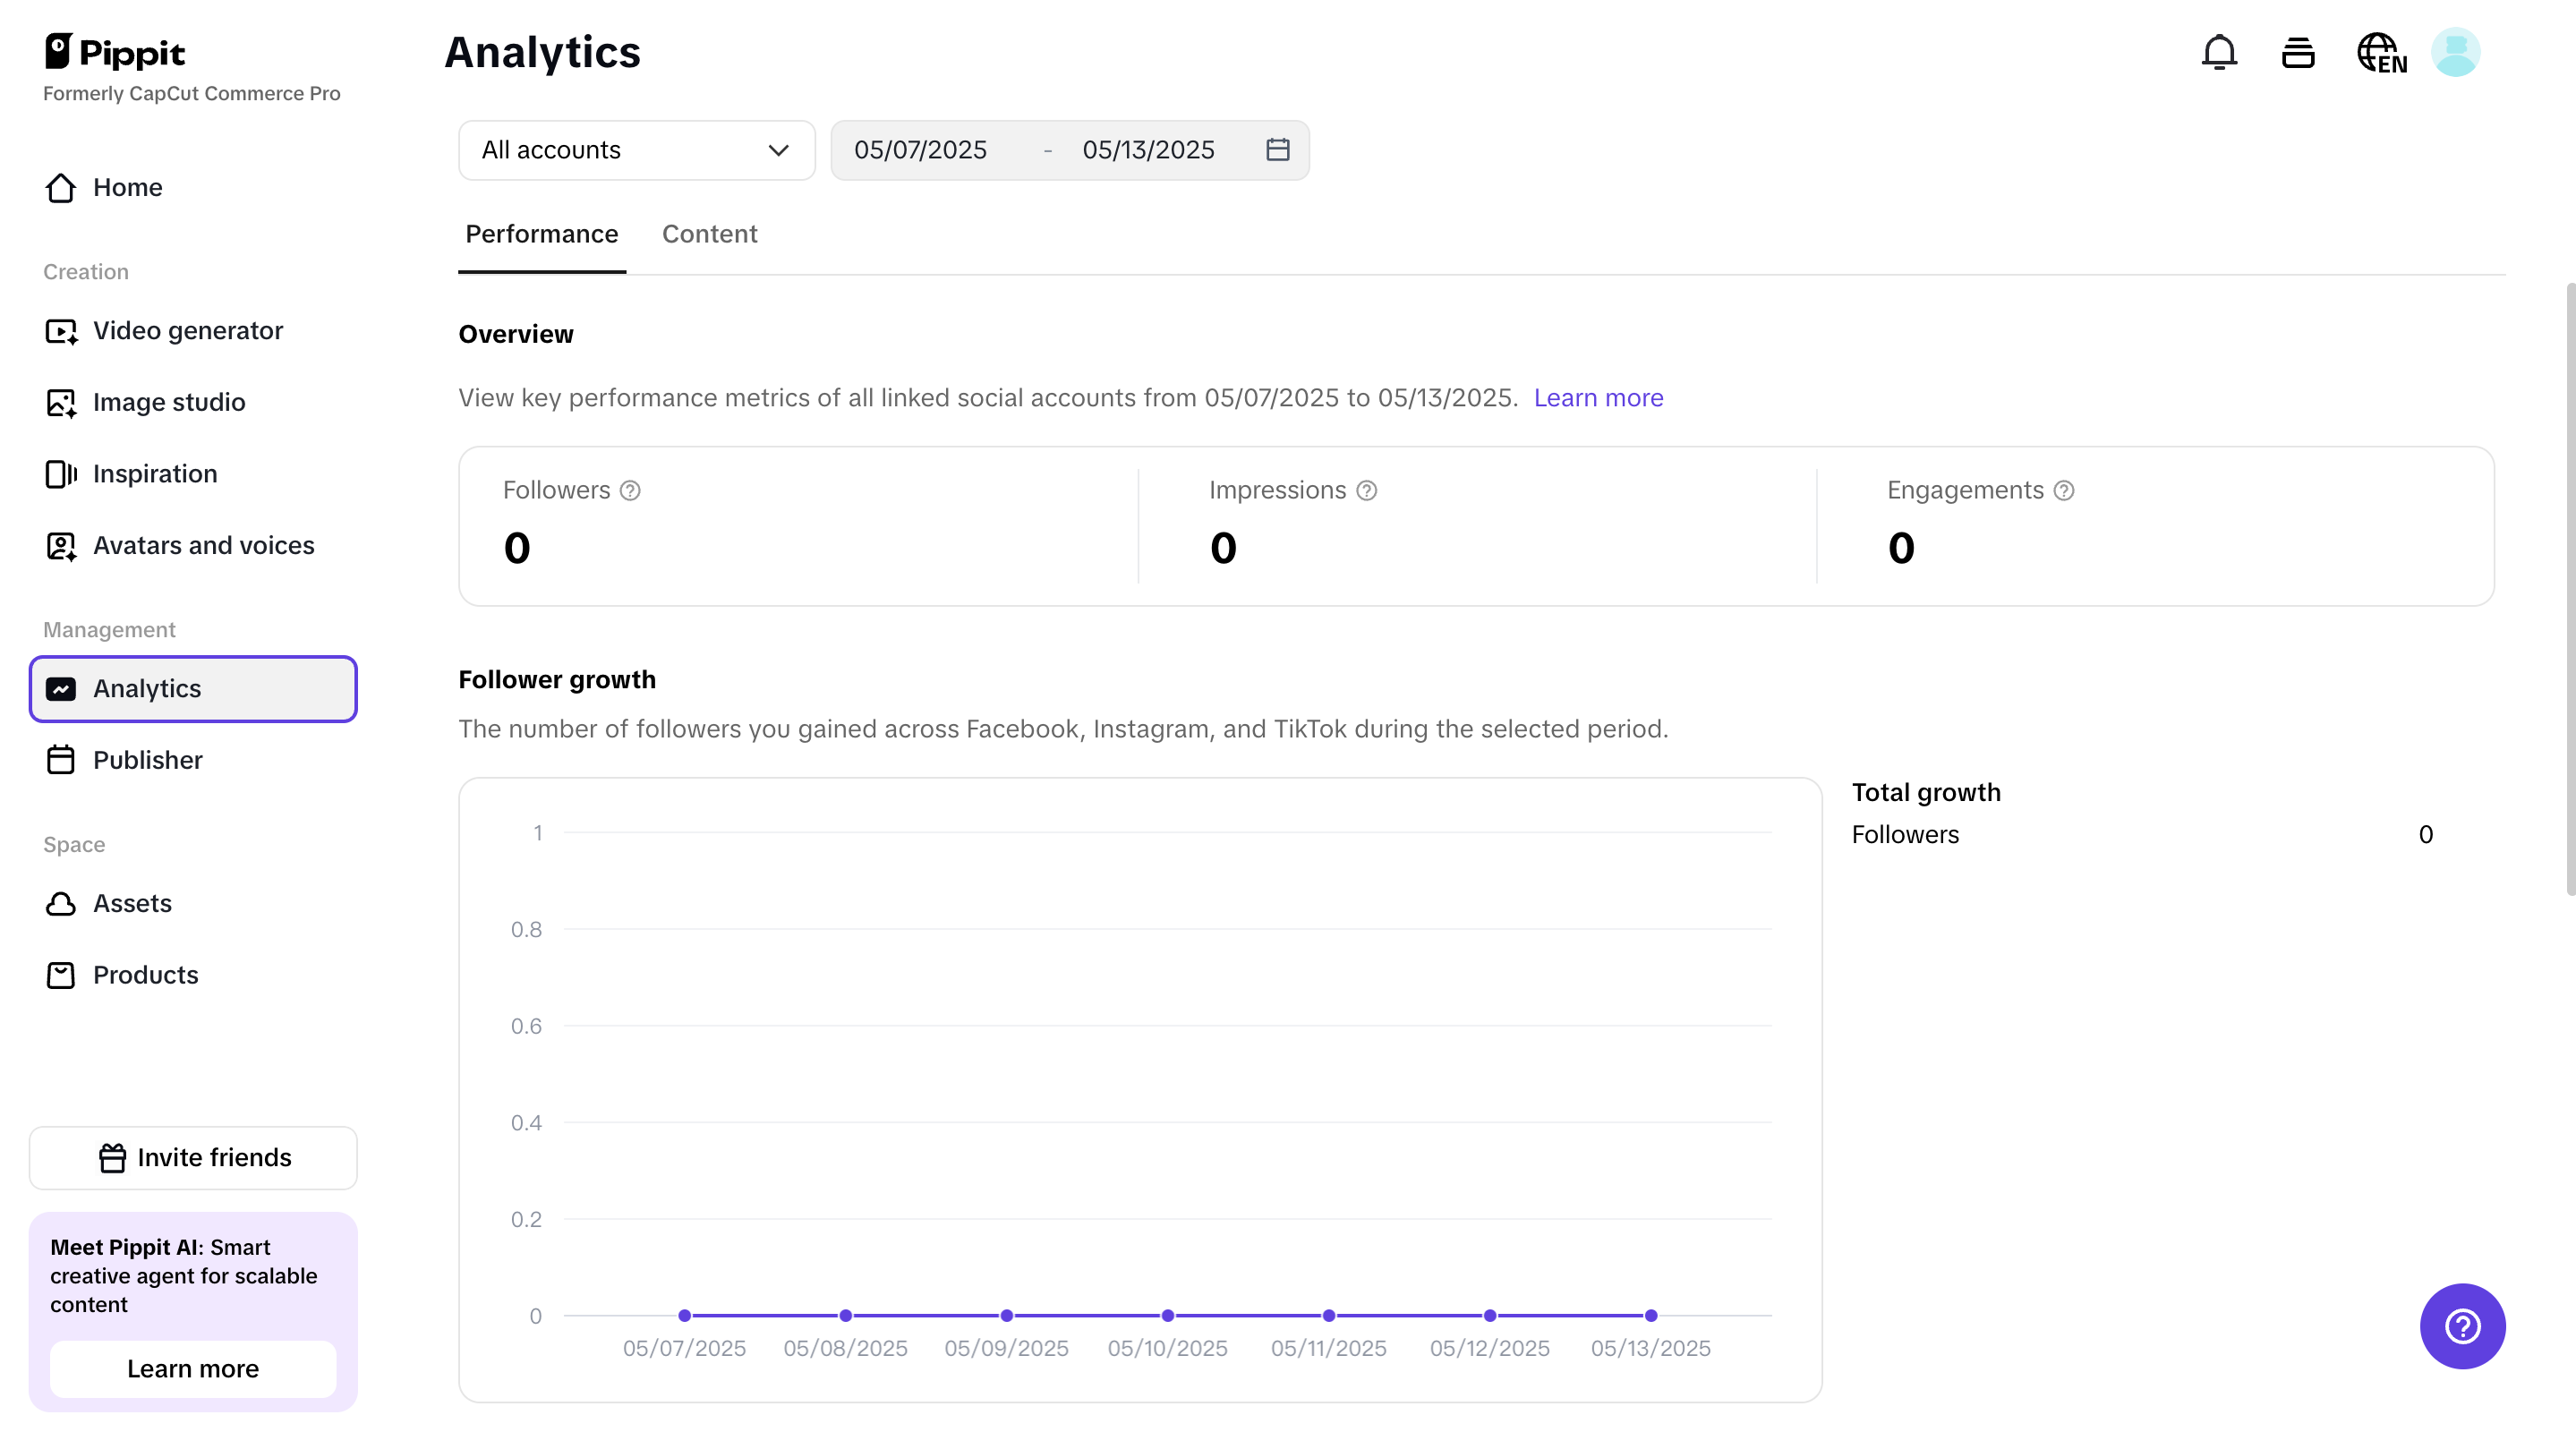Open the floating help question mark button

(x=2462, y=1327)
